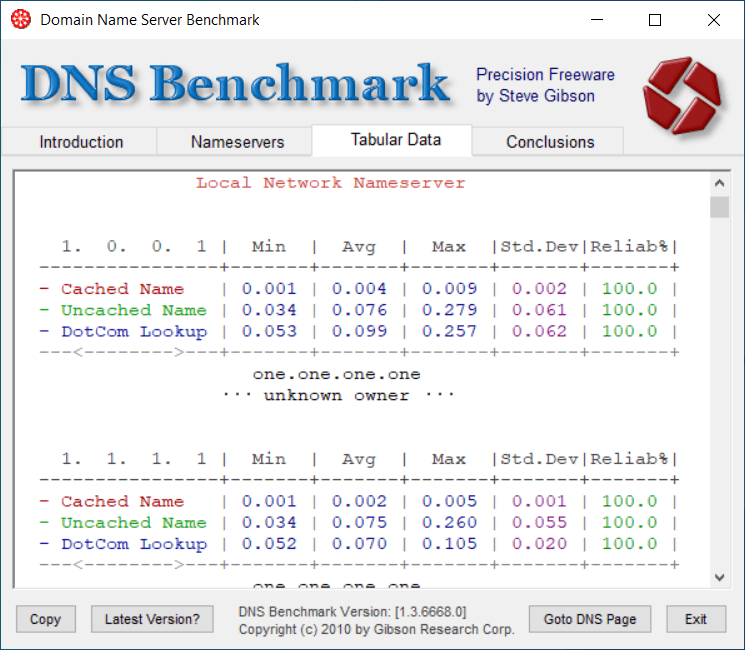Screen dimensions: 745x650
Task: Click the Copy button
Action: pos(46,619)
